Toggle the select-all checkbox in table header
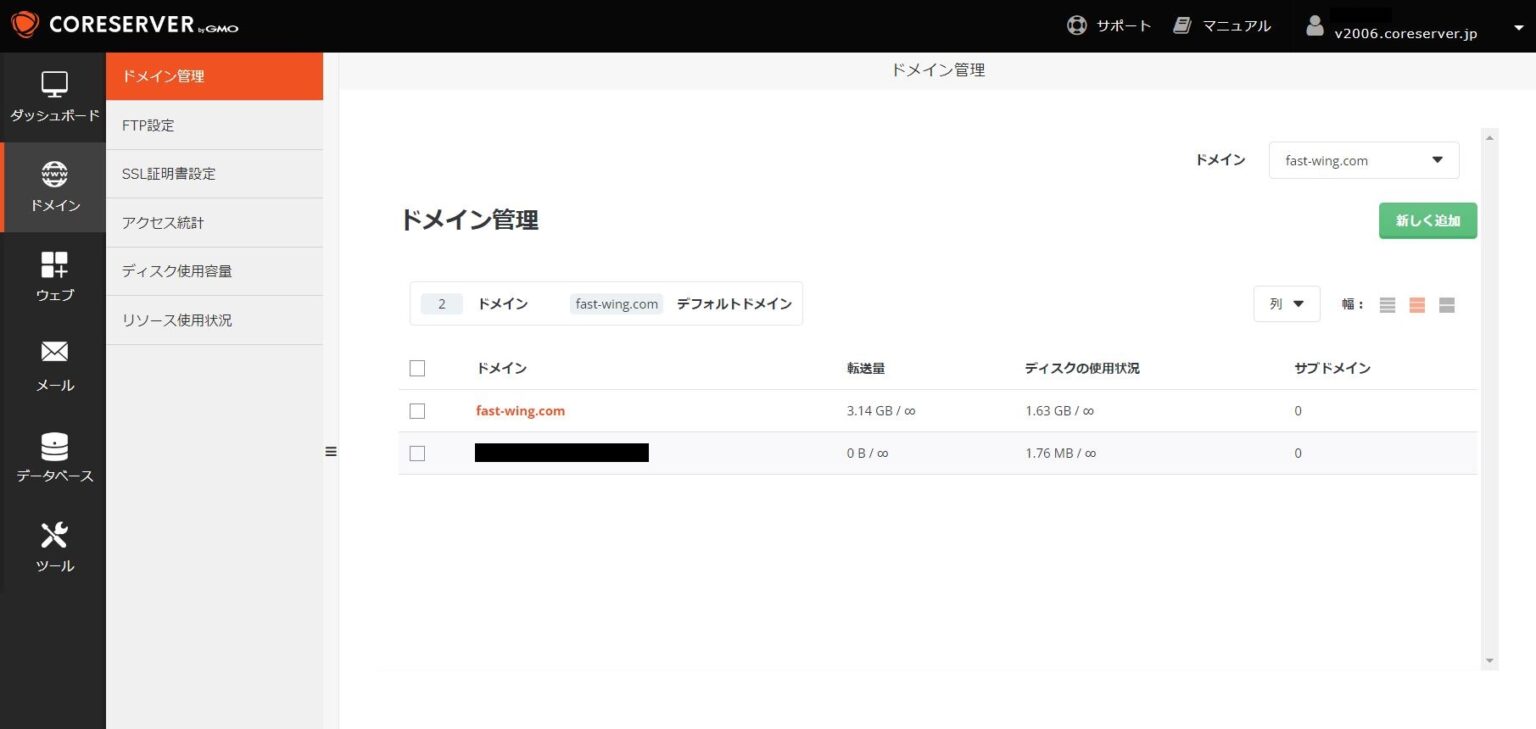The height and width of the screenshot is (729, 1536). coord(417,368)
